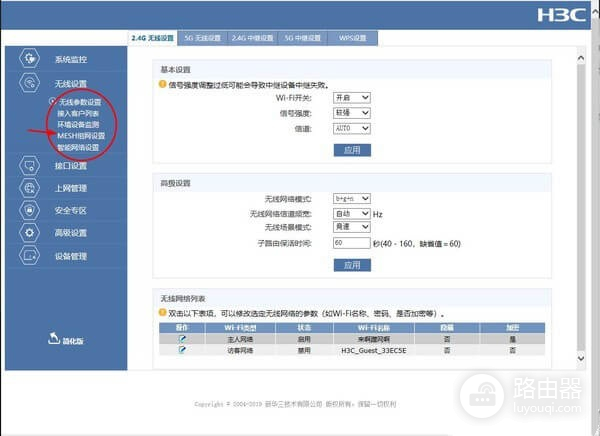
Task: Select the 无线参数设置 radio option
Action: pyautogui.click(x=52, y=102)
